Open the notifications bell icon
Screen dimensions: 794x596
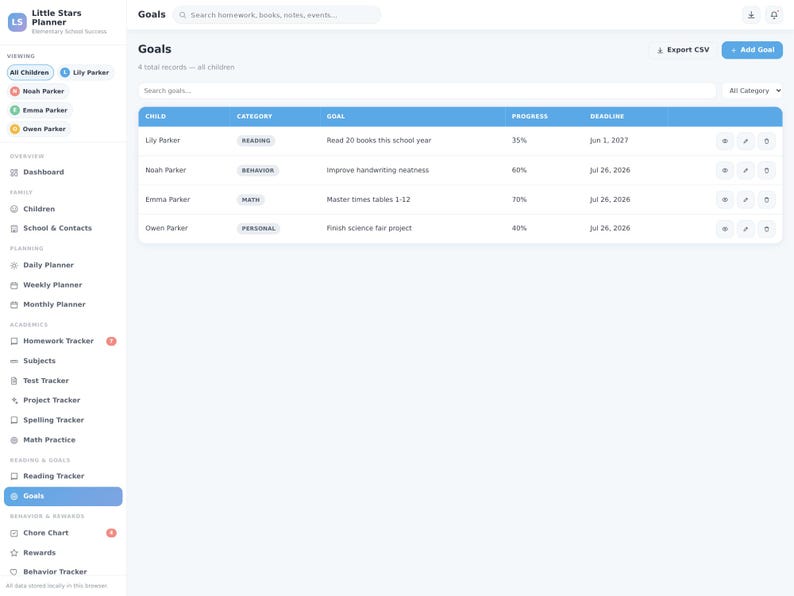pos(774,15)
